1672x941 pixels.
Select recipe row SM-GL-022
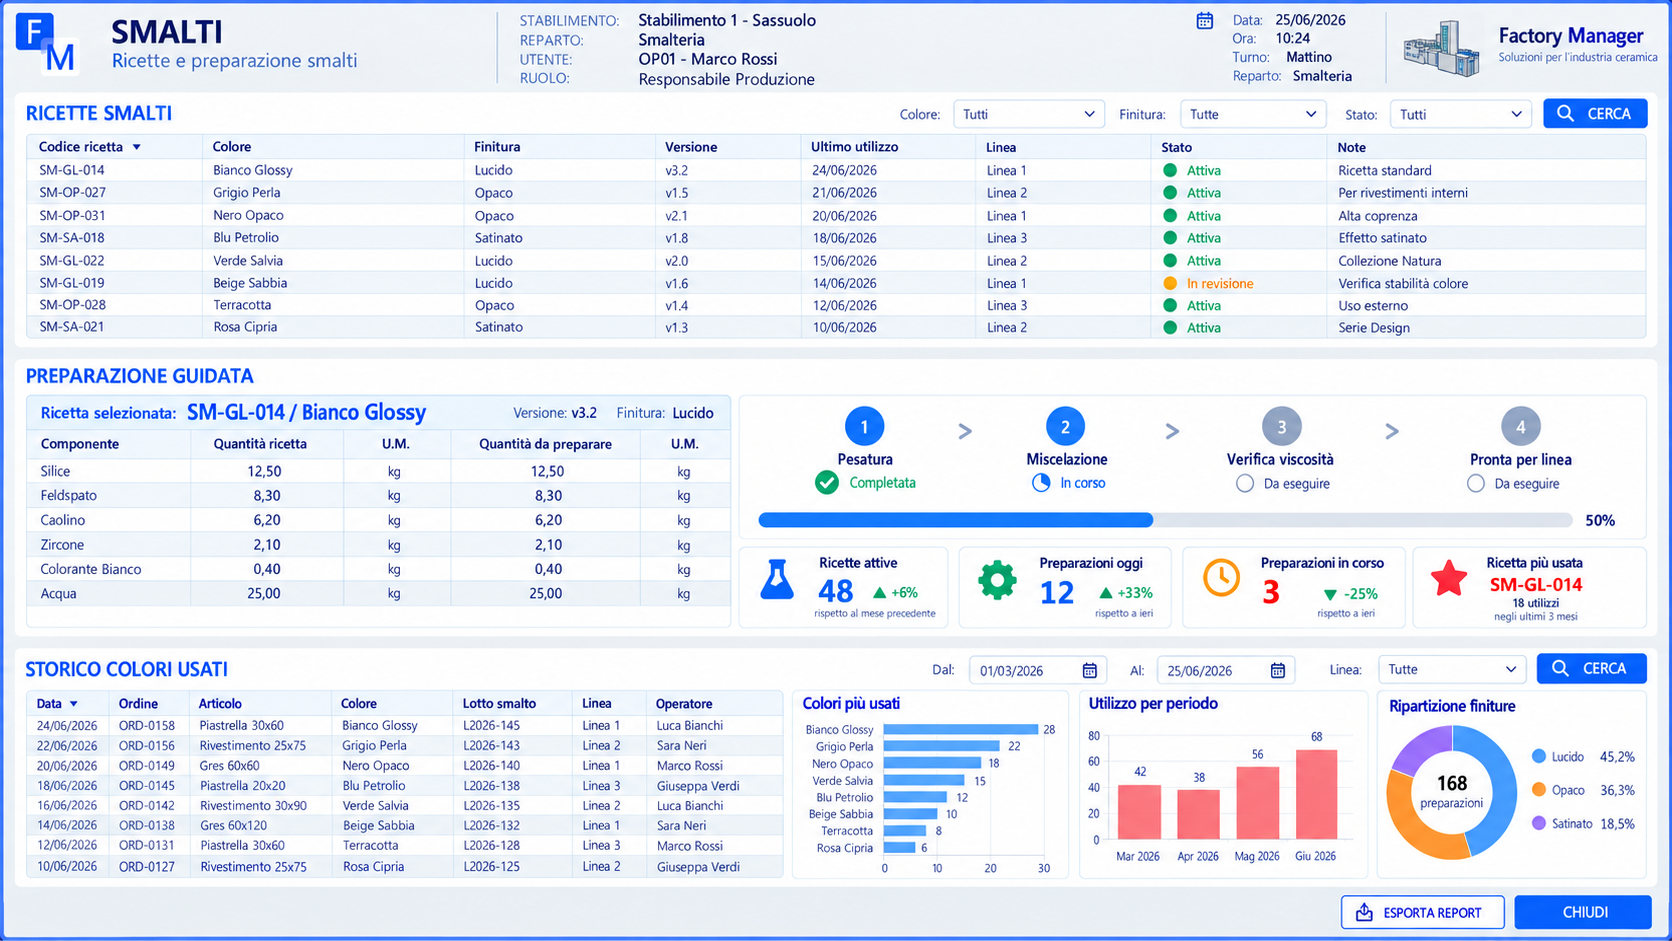[836, 260]
